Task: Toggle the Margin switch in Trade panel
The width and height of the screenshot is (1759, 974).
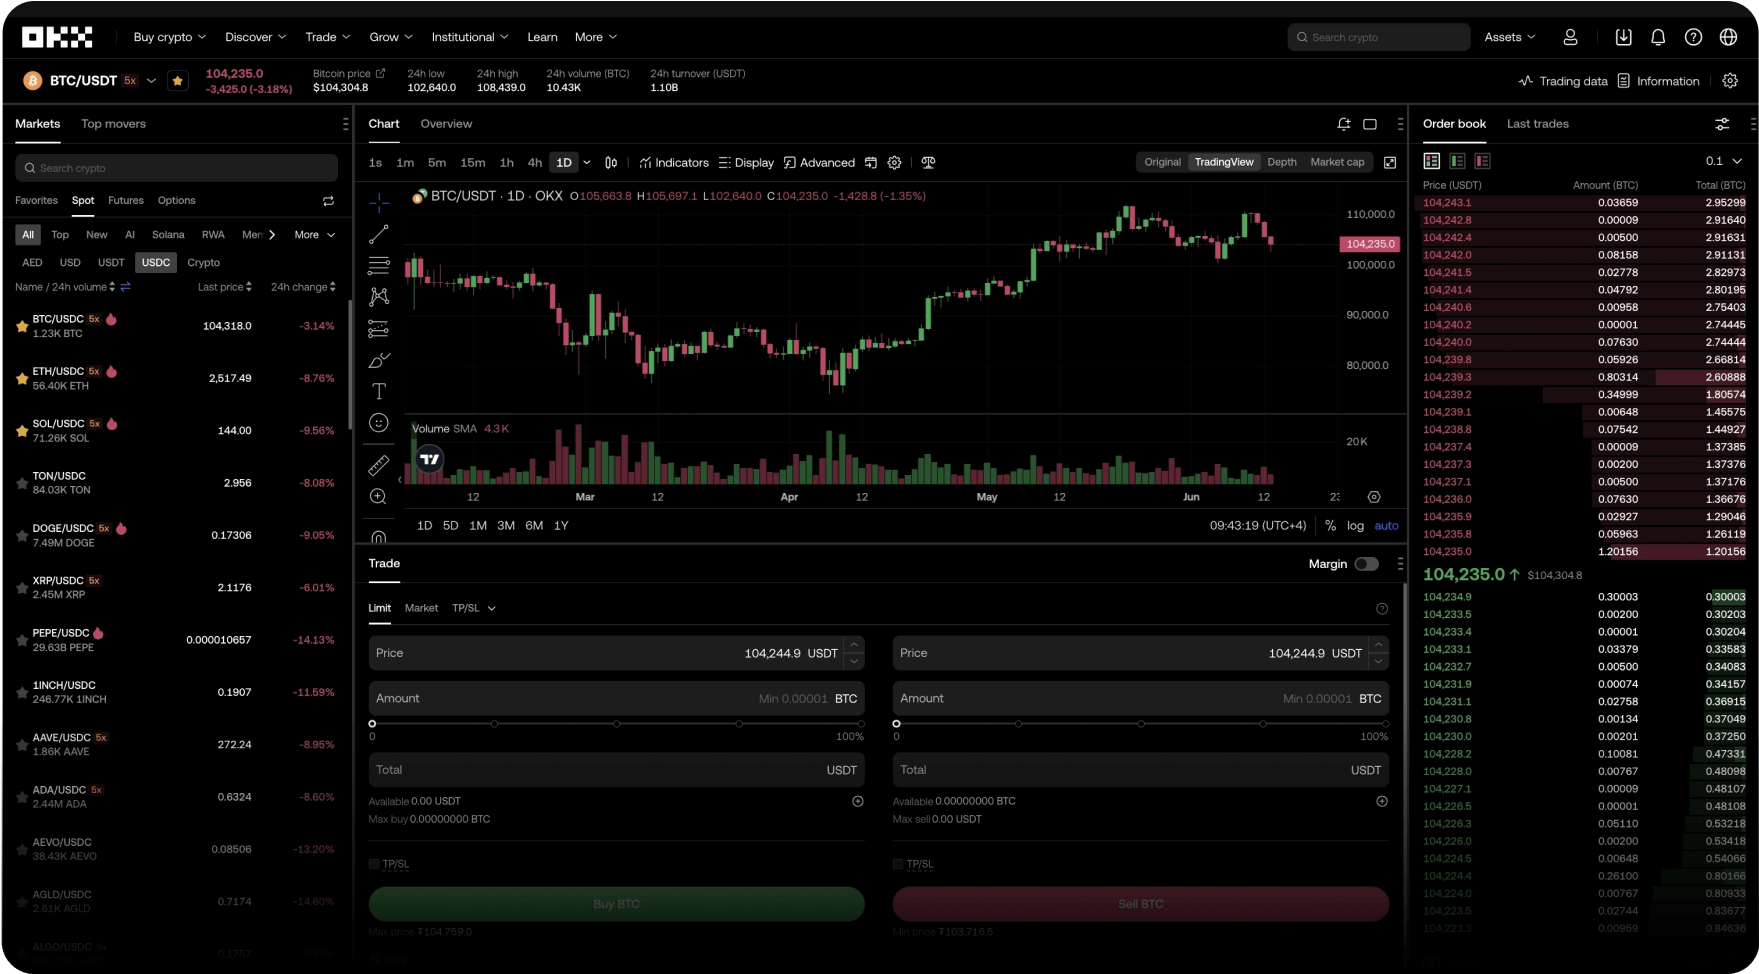Action: [x=1368, y=564]
